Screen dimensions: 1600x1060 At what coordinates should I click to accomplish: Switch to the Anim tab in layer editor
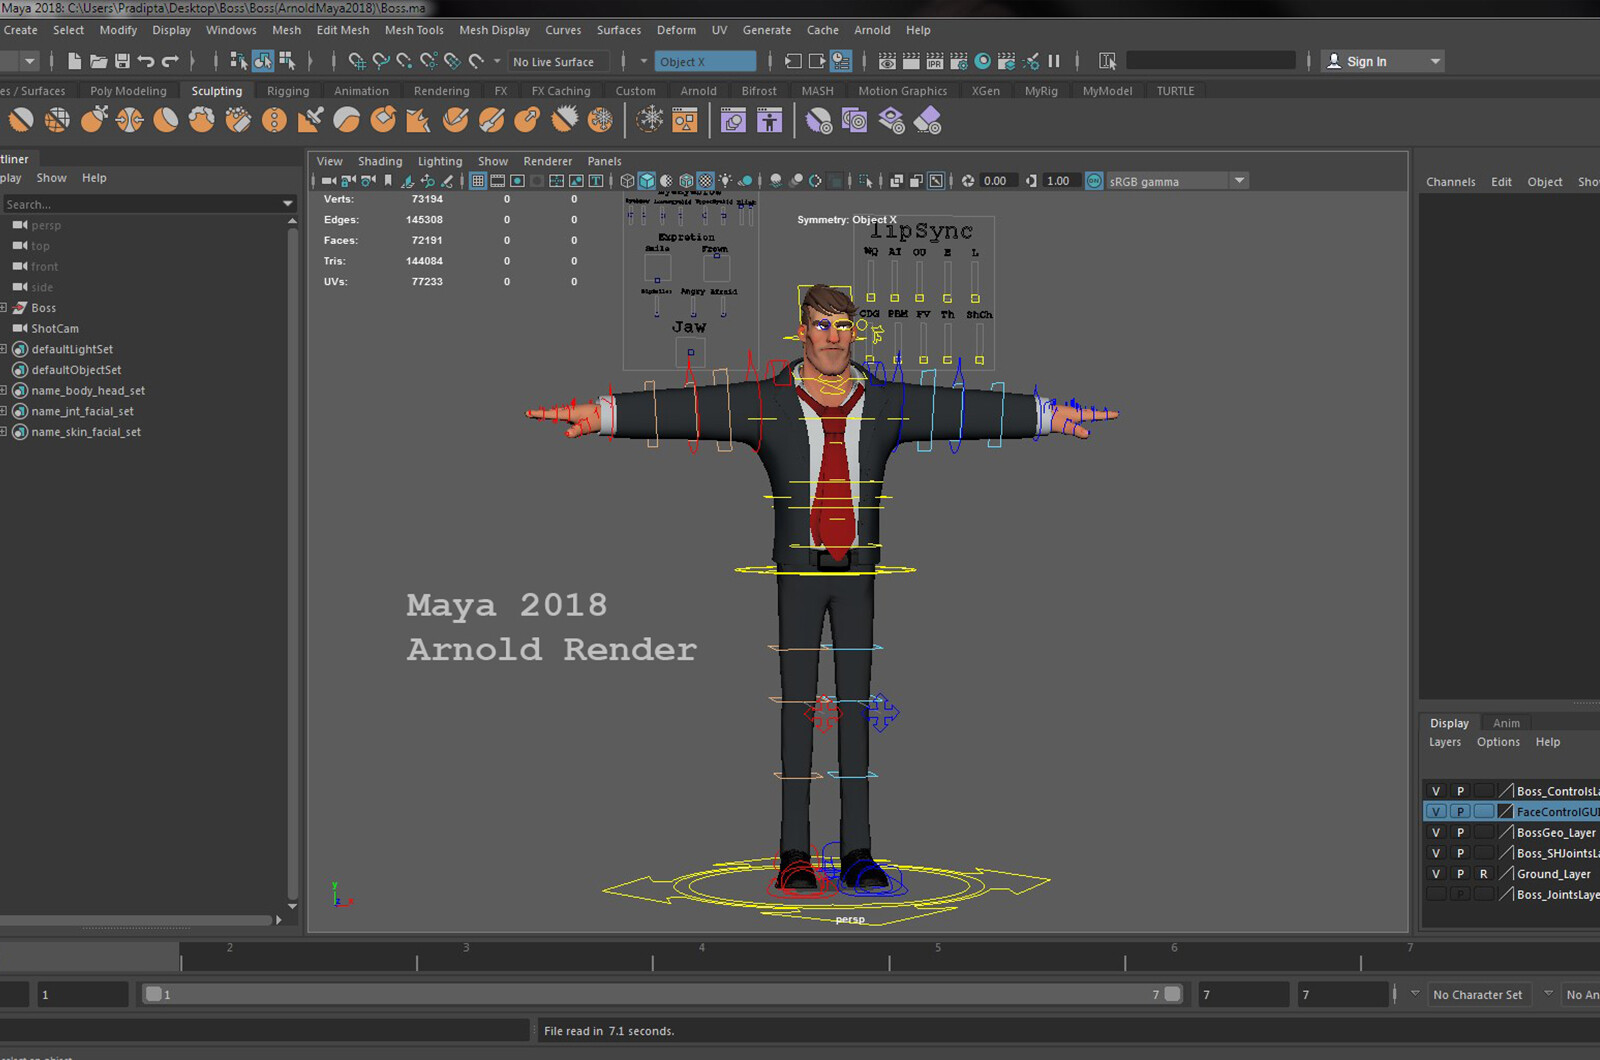click(x=1506, y=722)
